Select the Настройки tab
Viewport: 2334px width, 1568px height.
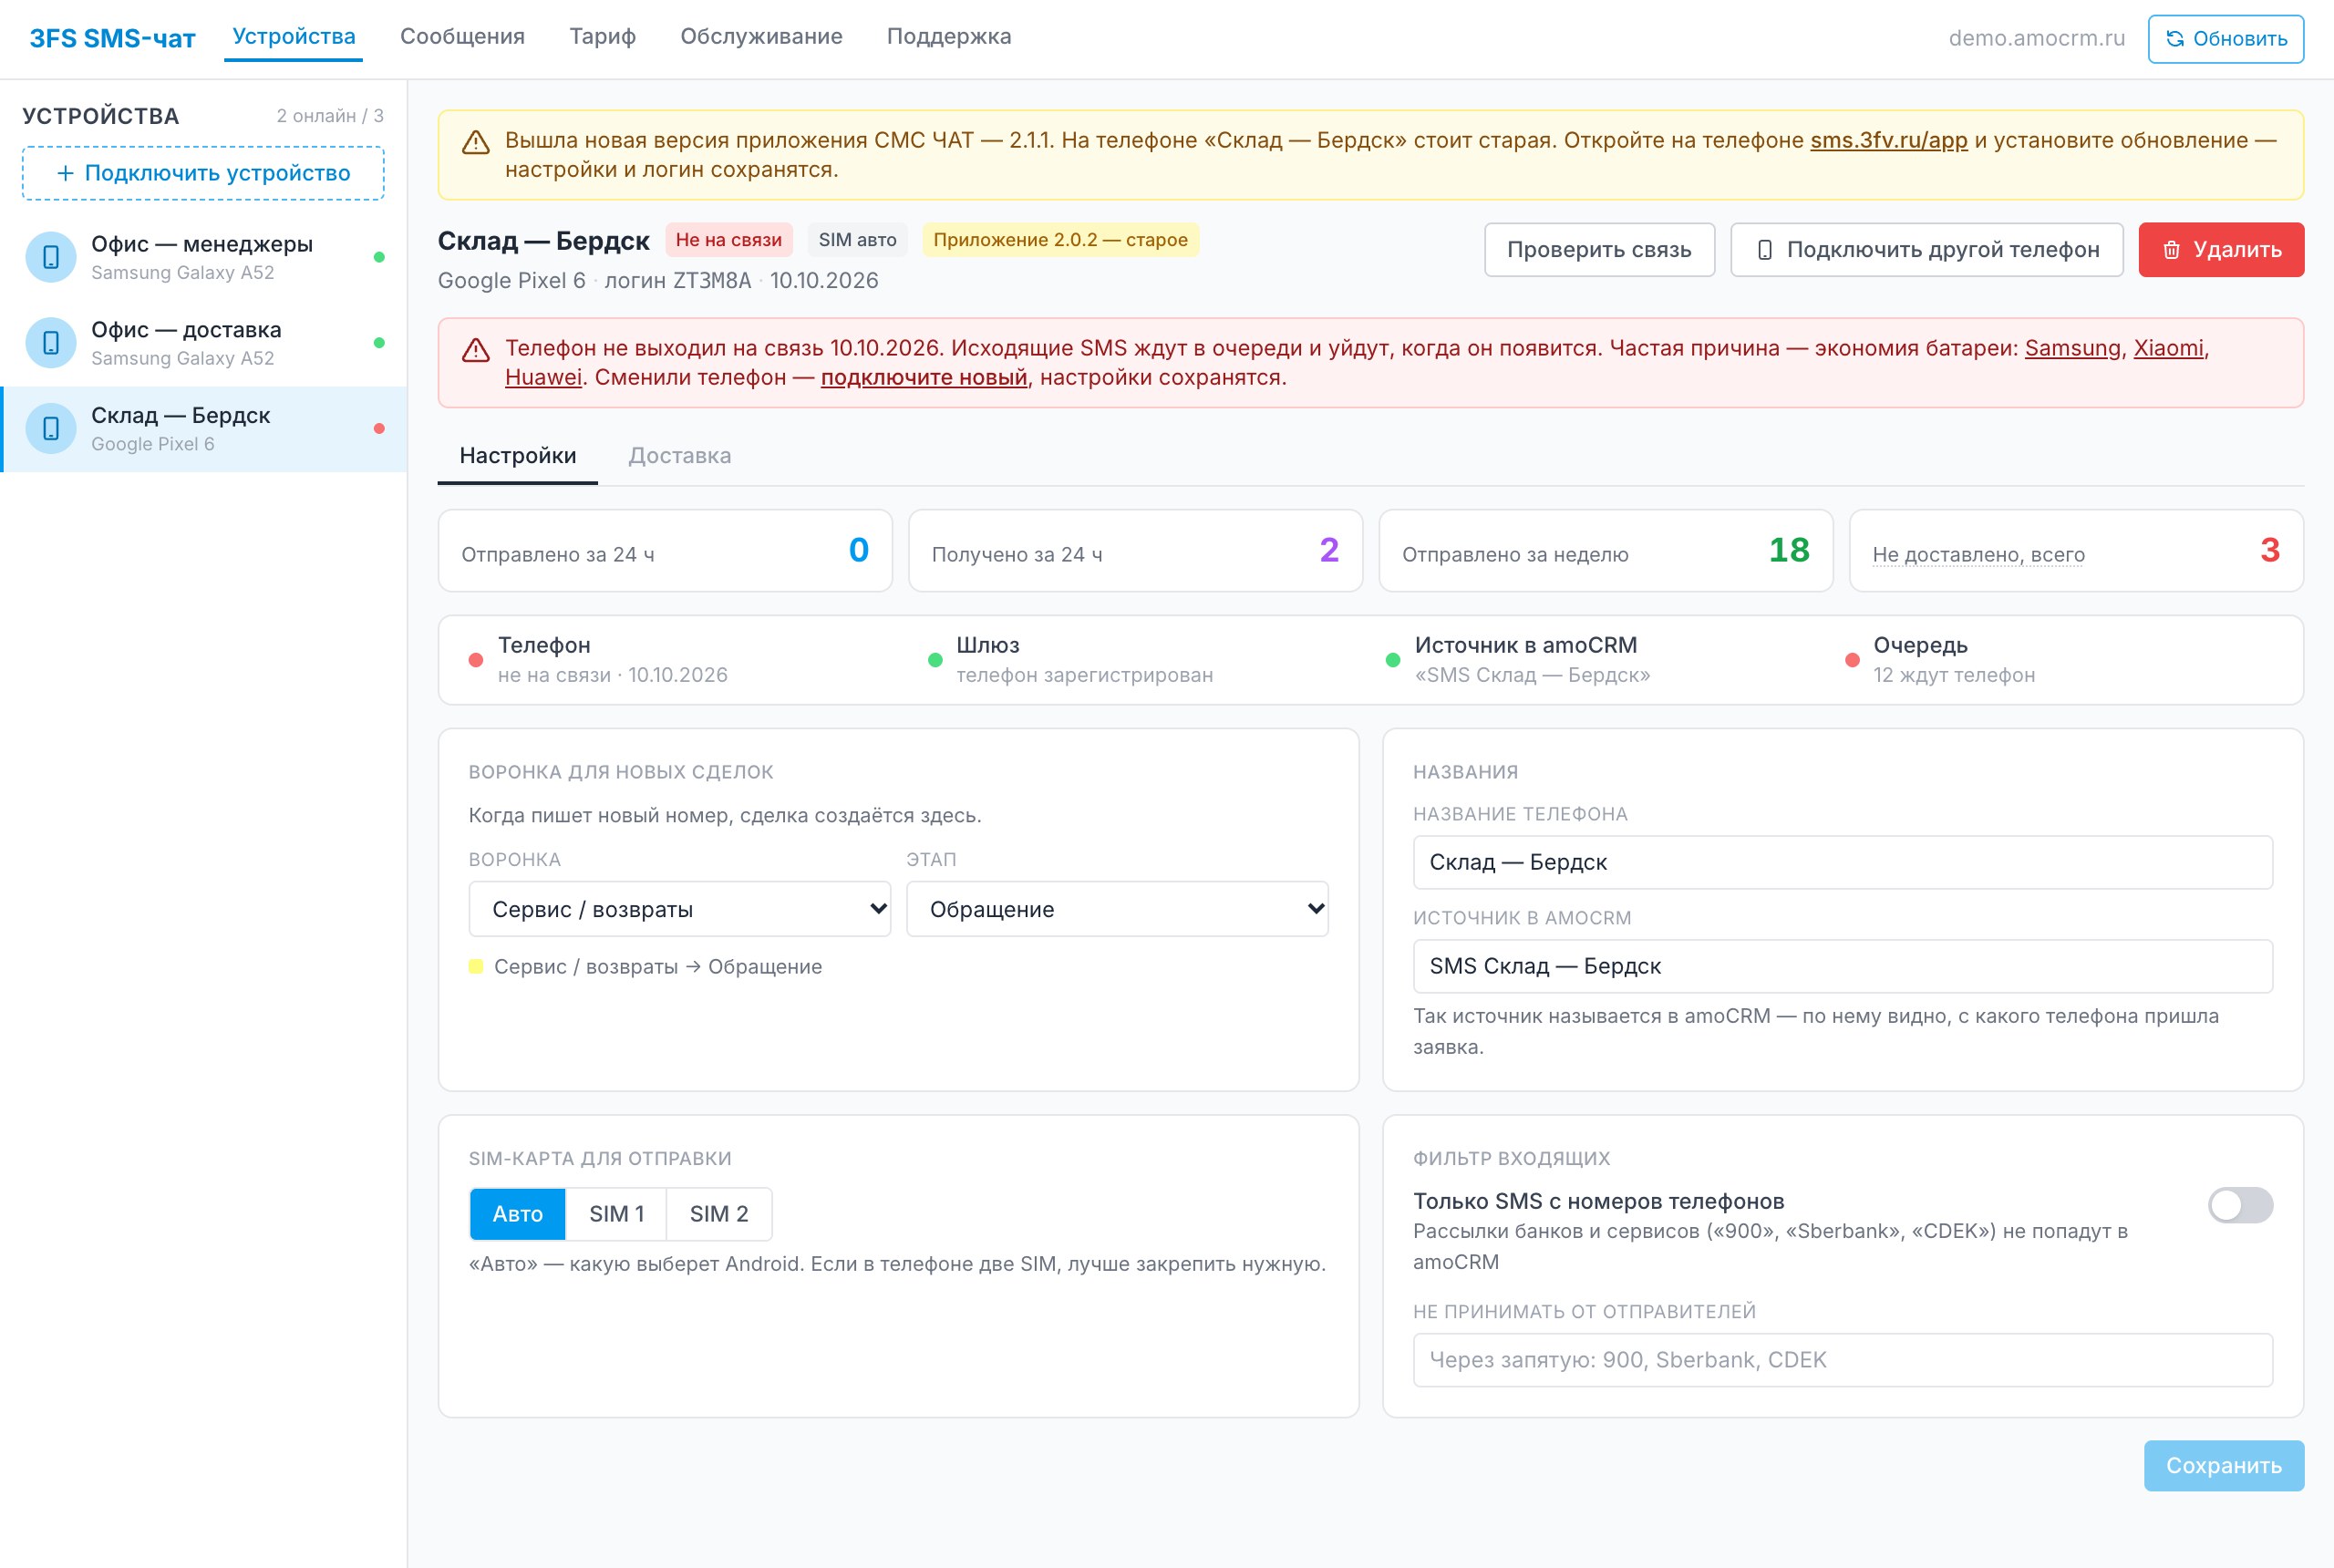(x=517, y=456)
